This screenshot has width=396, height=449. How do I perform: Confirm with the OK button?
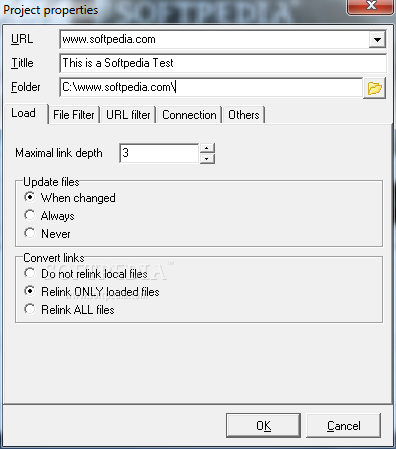263,426
